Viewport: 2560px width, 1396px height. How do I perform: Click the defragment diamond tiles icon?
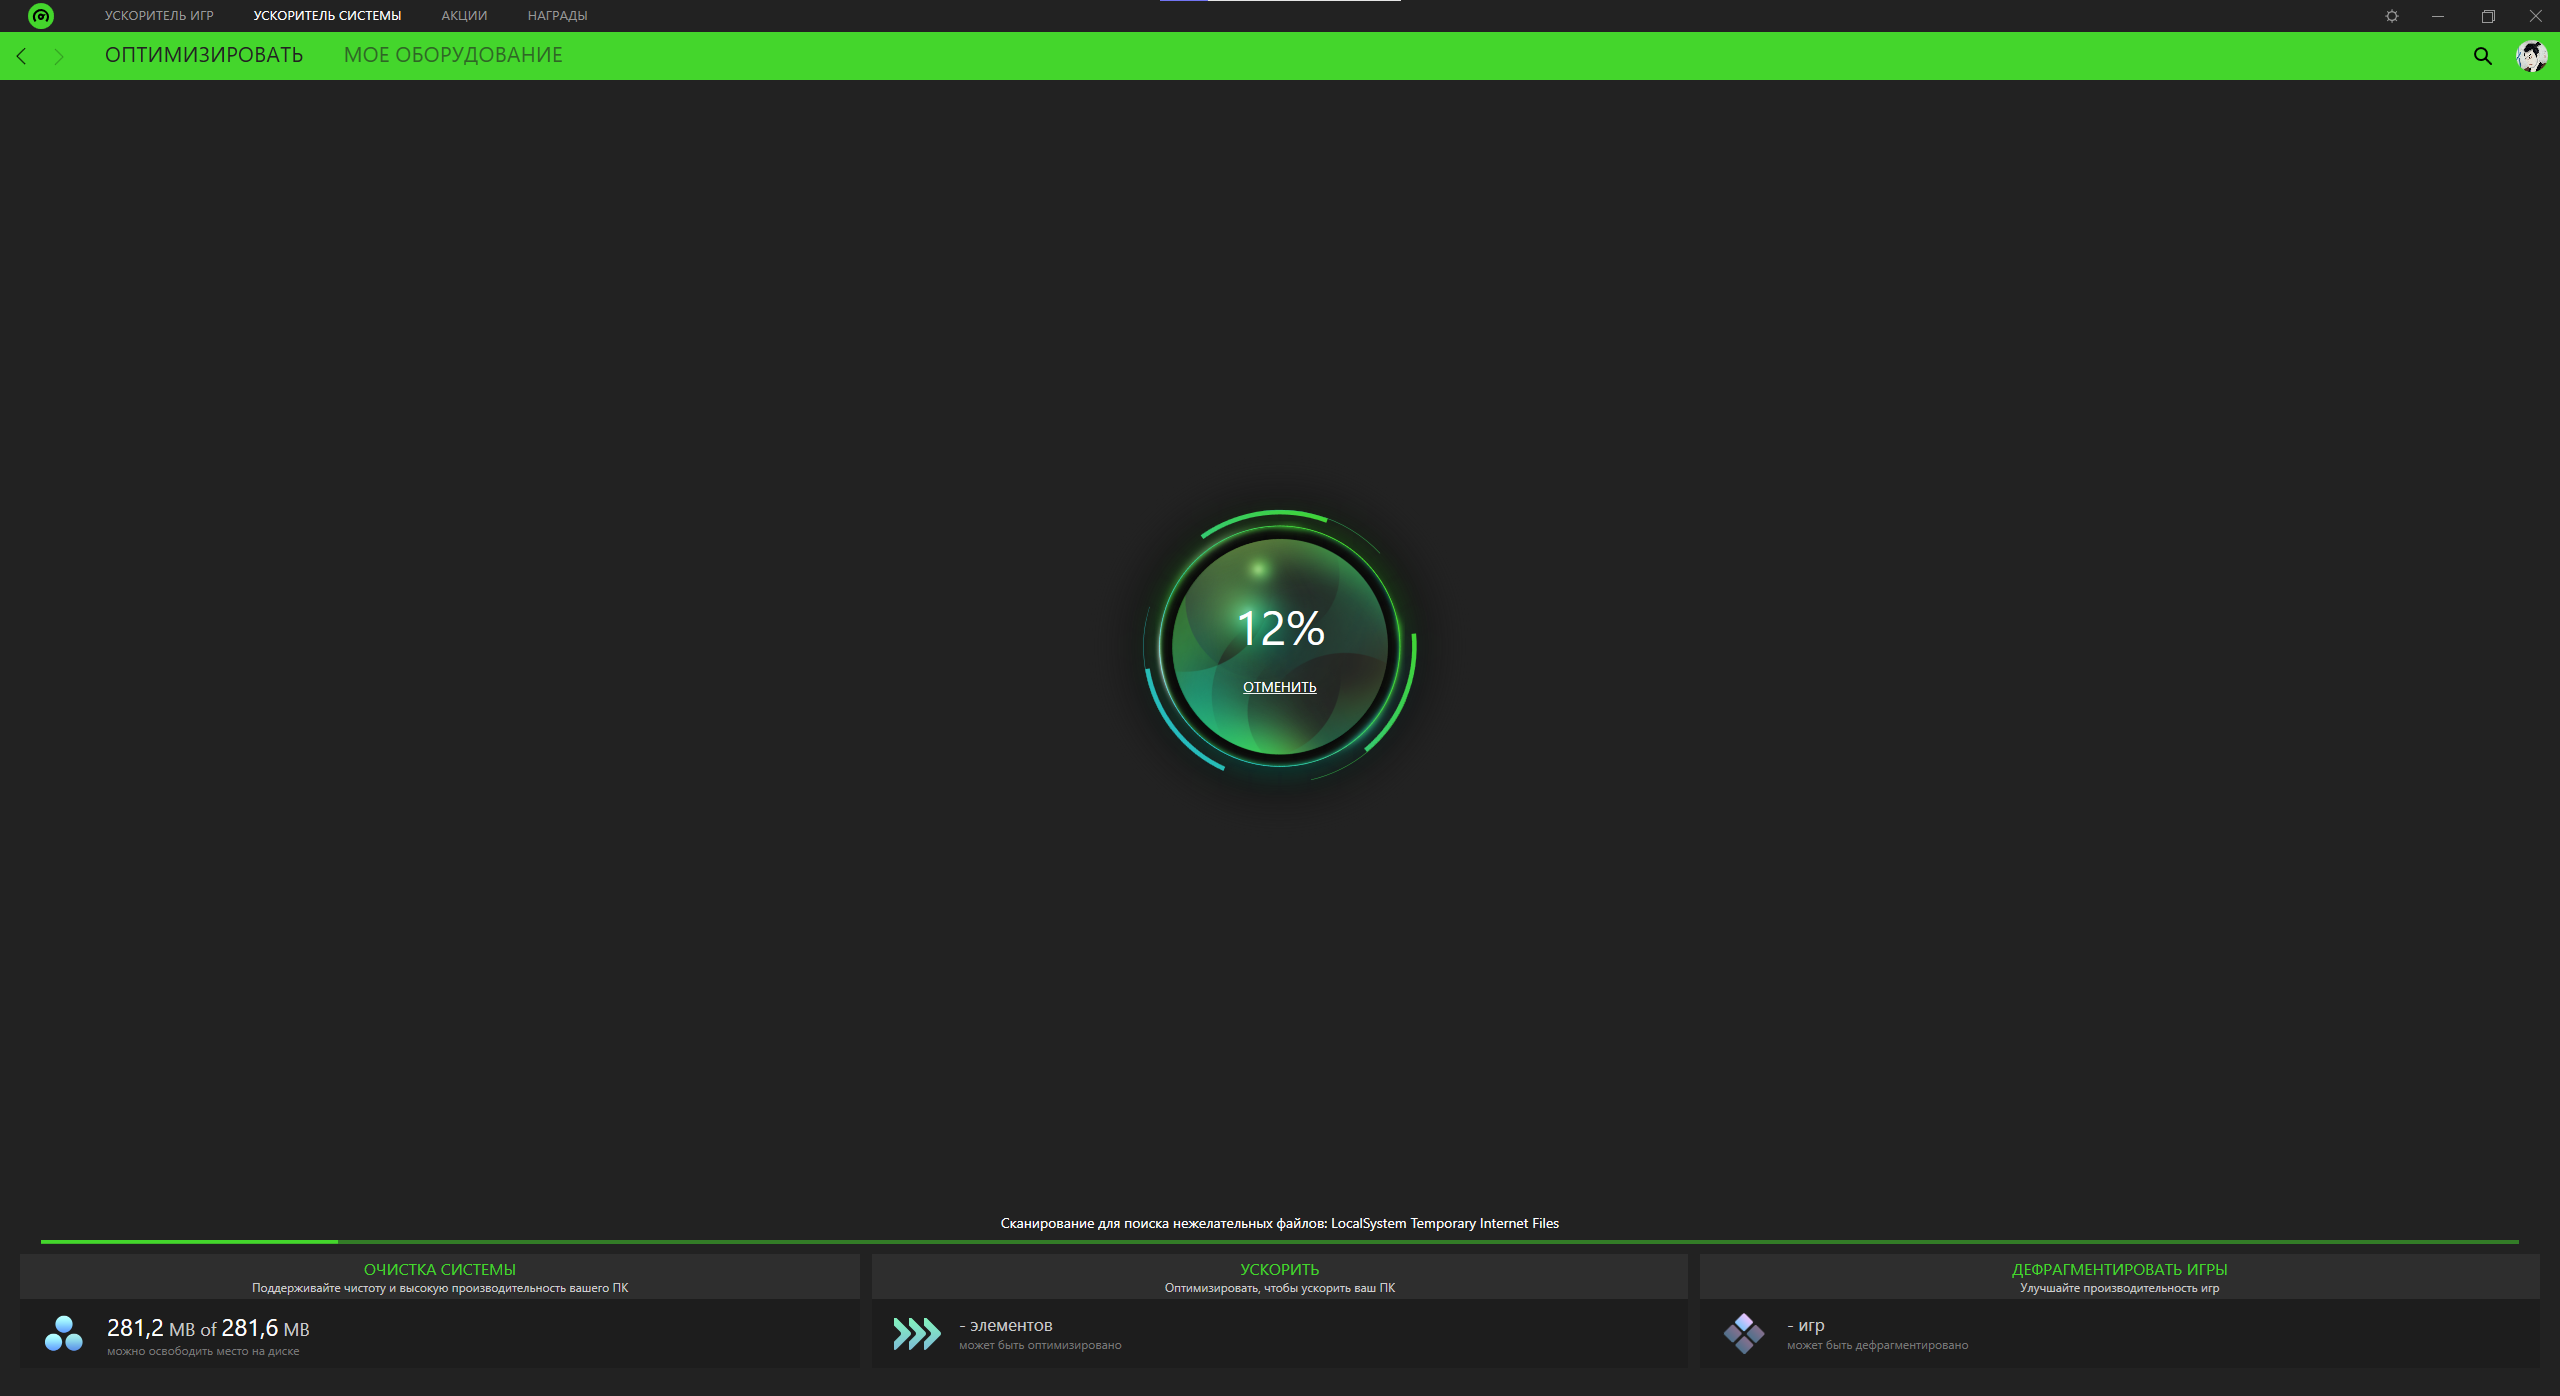1744,1334
